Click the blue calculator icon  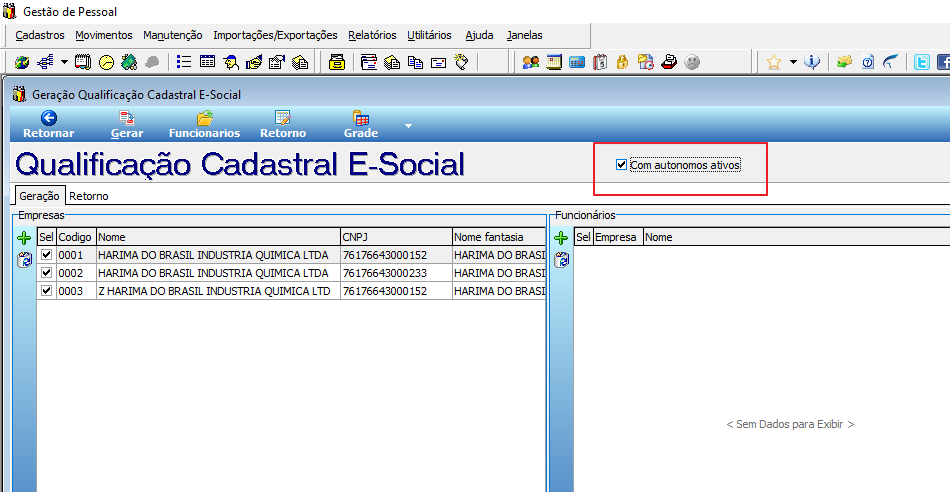point(577,62)
